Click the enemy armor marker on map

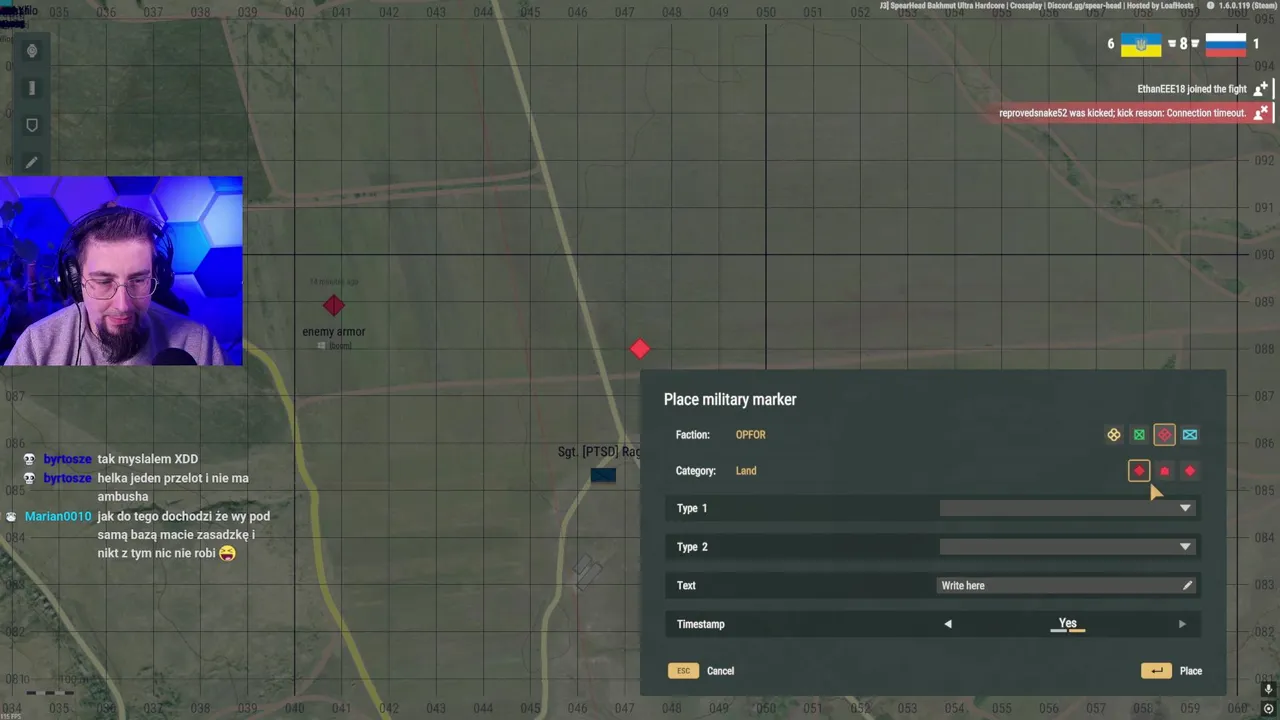tap(334, 306)
